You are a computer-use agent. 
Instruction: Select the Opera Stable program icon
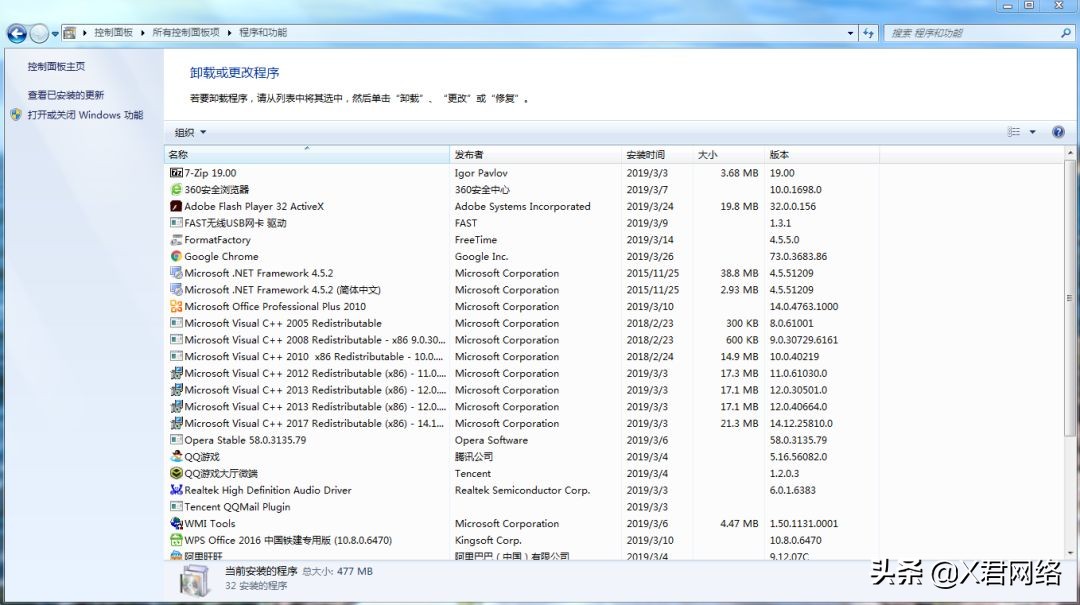click(x=176, y=440)
